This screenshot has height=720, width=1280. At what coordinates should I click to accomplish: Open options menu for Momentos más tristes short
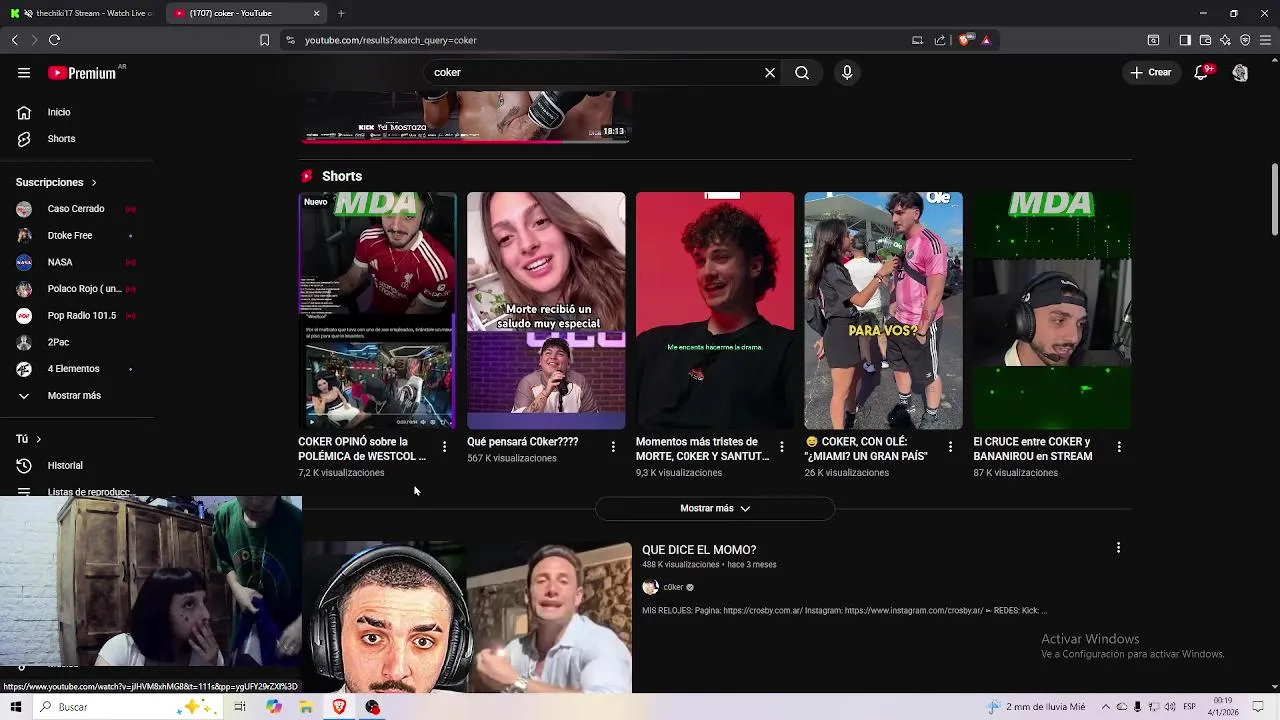(782, 447)
